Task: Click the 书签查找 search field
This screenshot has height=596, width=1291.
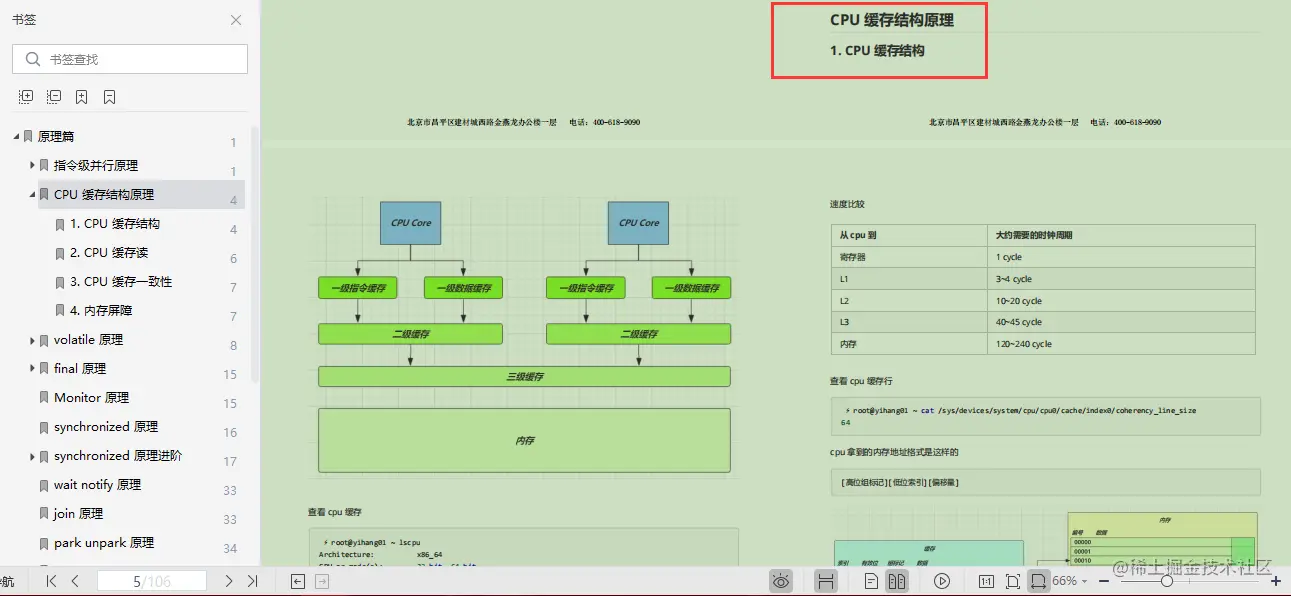Action: 130,59
